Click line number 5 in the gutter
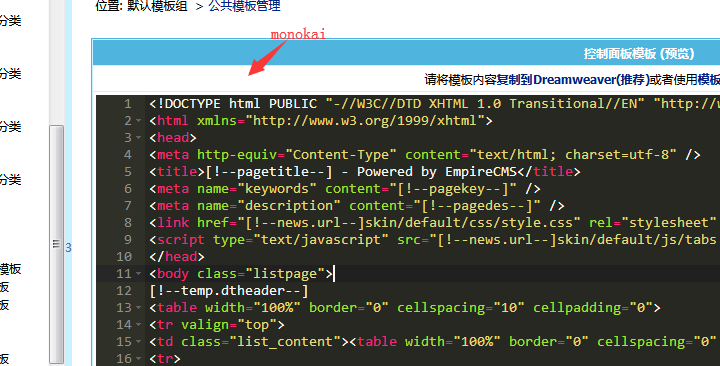The height and width of the screenshot is (366, 720). [128, 172]
